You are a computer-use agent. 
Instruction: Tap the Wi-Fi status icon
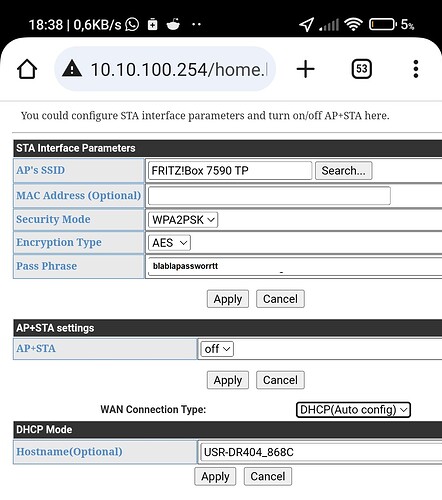click(x=353, y=24)
